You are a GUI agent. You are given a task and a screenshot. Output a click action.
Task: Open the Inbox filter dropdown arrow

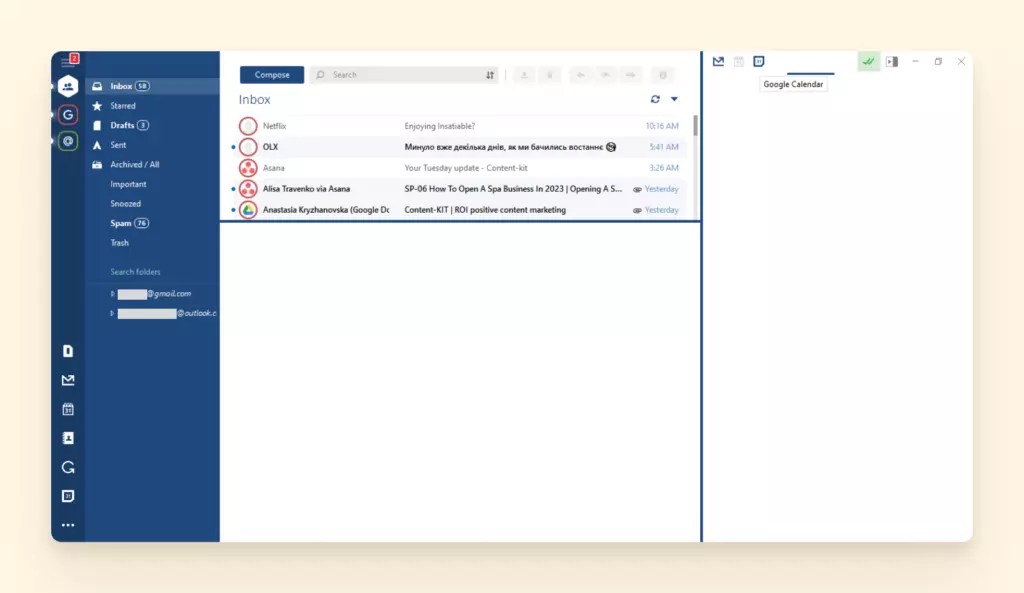click(673, 99)
